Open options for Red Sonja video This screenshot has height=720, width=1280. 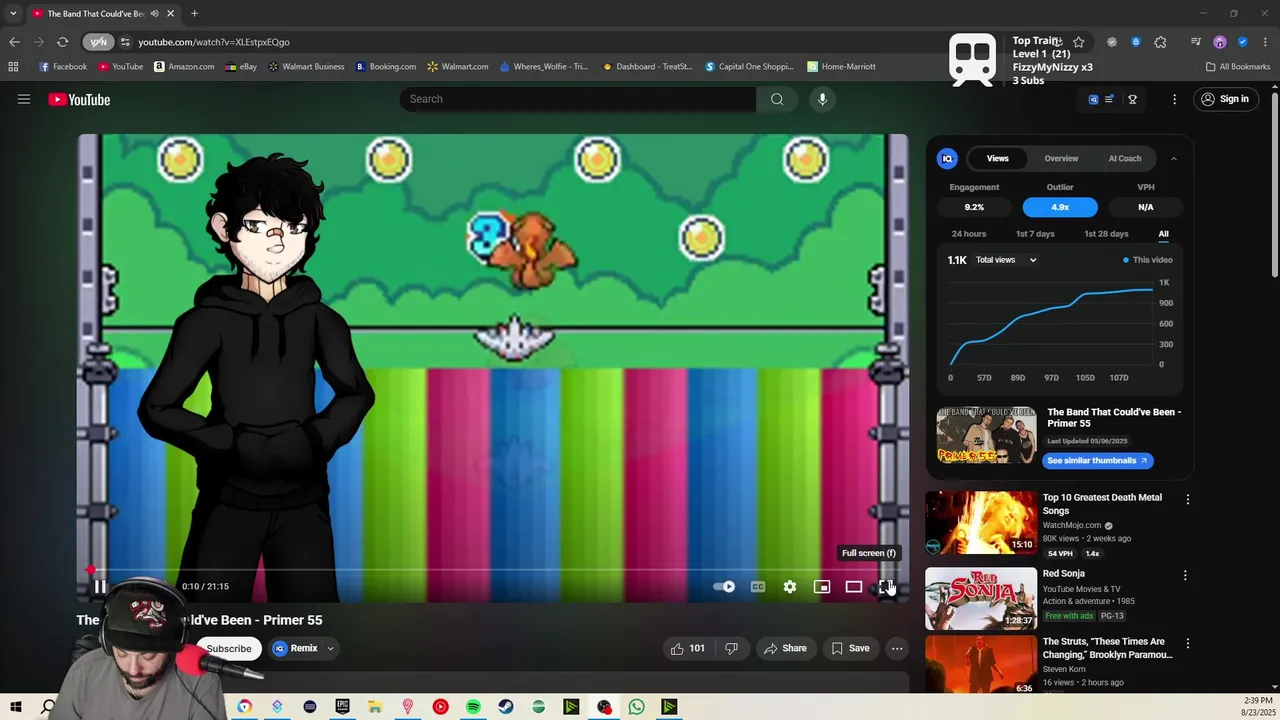coord(1185,575)
